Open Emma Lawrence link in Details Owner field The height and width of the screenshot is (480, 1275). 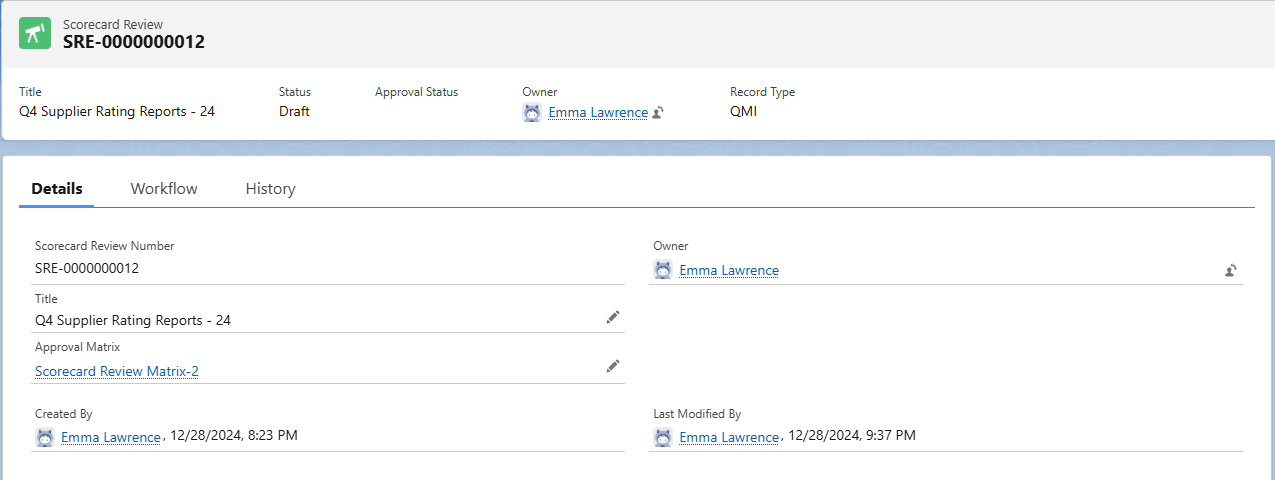coord(729,270)
